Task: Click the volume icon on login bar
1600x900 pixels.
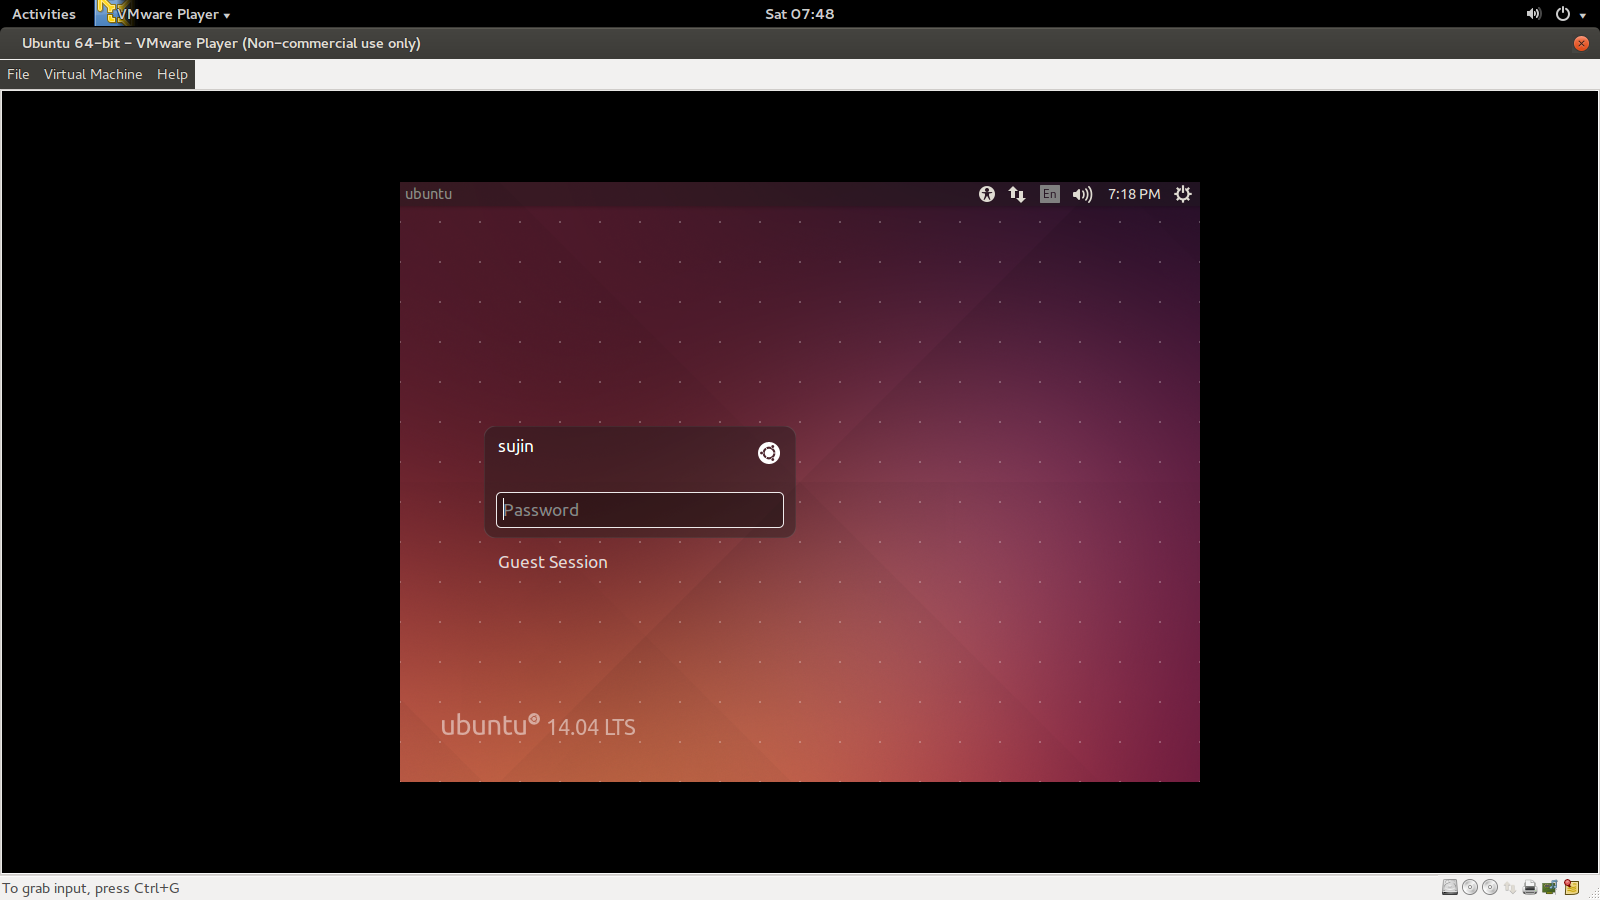Action: click(1081, 194)
